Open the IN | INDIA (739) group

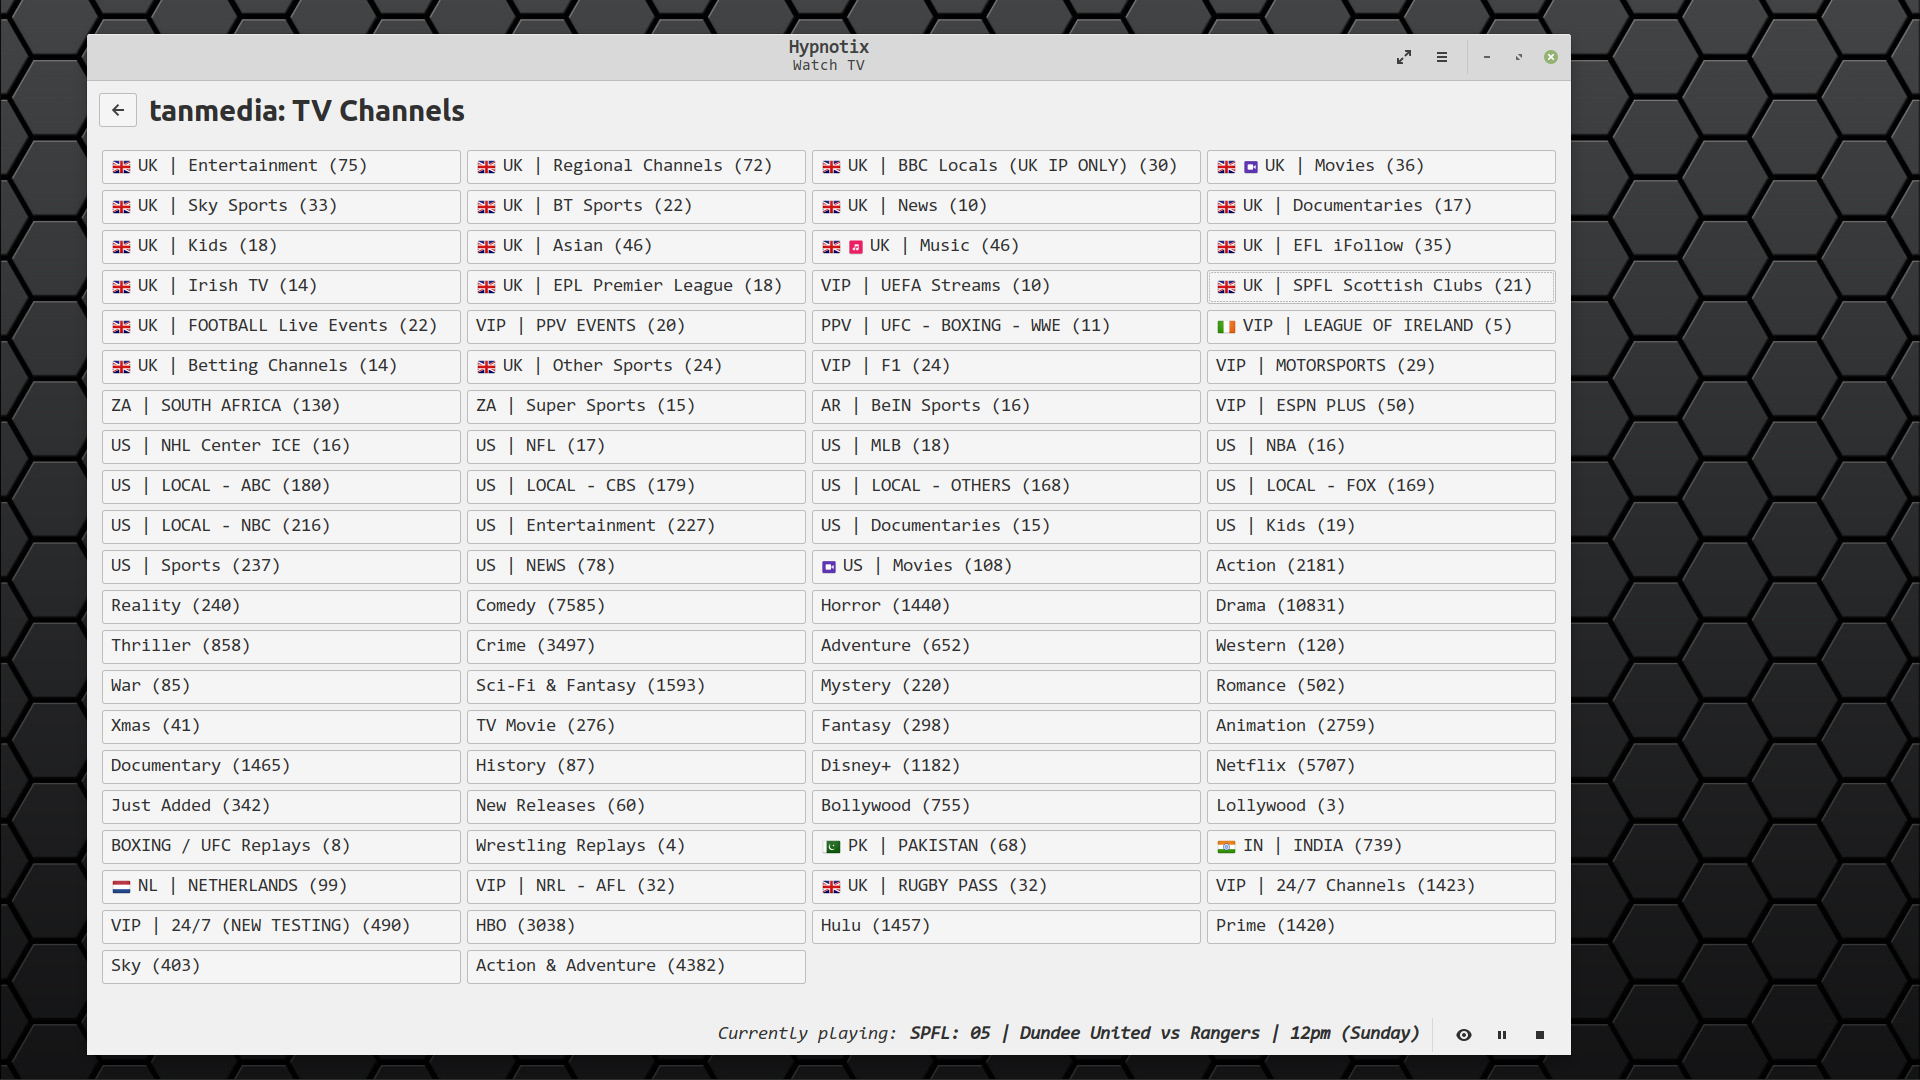(x=1380, y=846)
